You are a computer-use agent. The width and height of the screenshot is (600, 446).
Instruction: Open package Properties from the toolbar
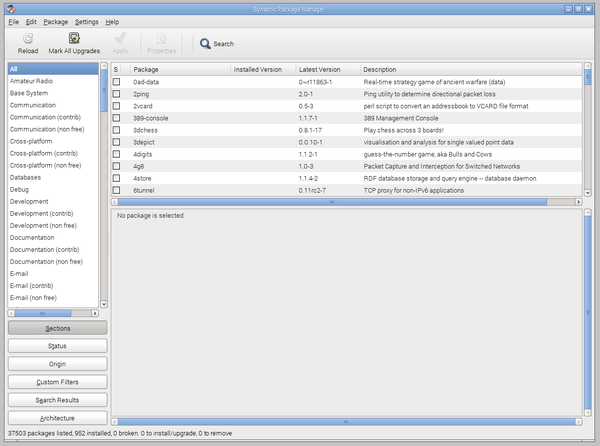click(161, 37)
